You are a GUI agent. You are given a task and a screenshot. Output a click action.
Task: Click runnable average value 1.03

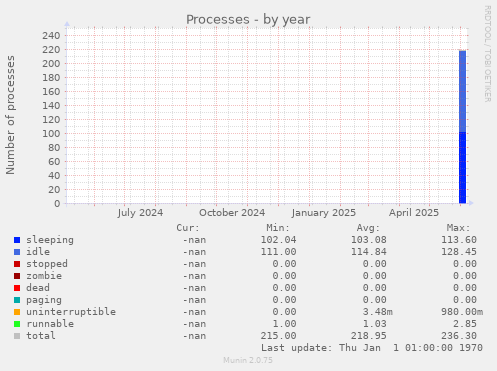(375, 324)
